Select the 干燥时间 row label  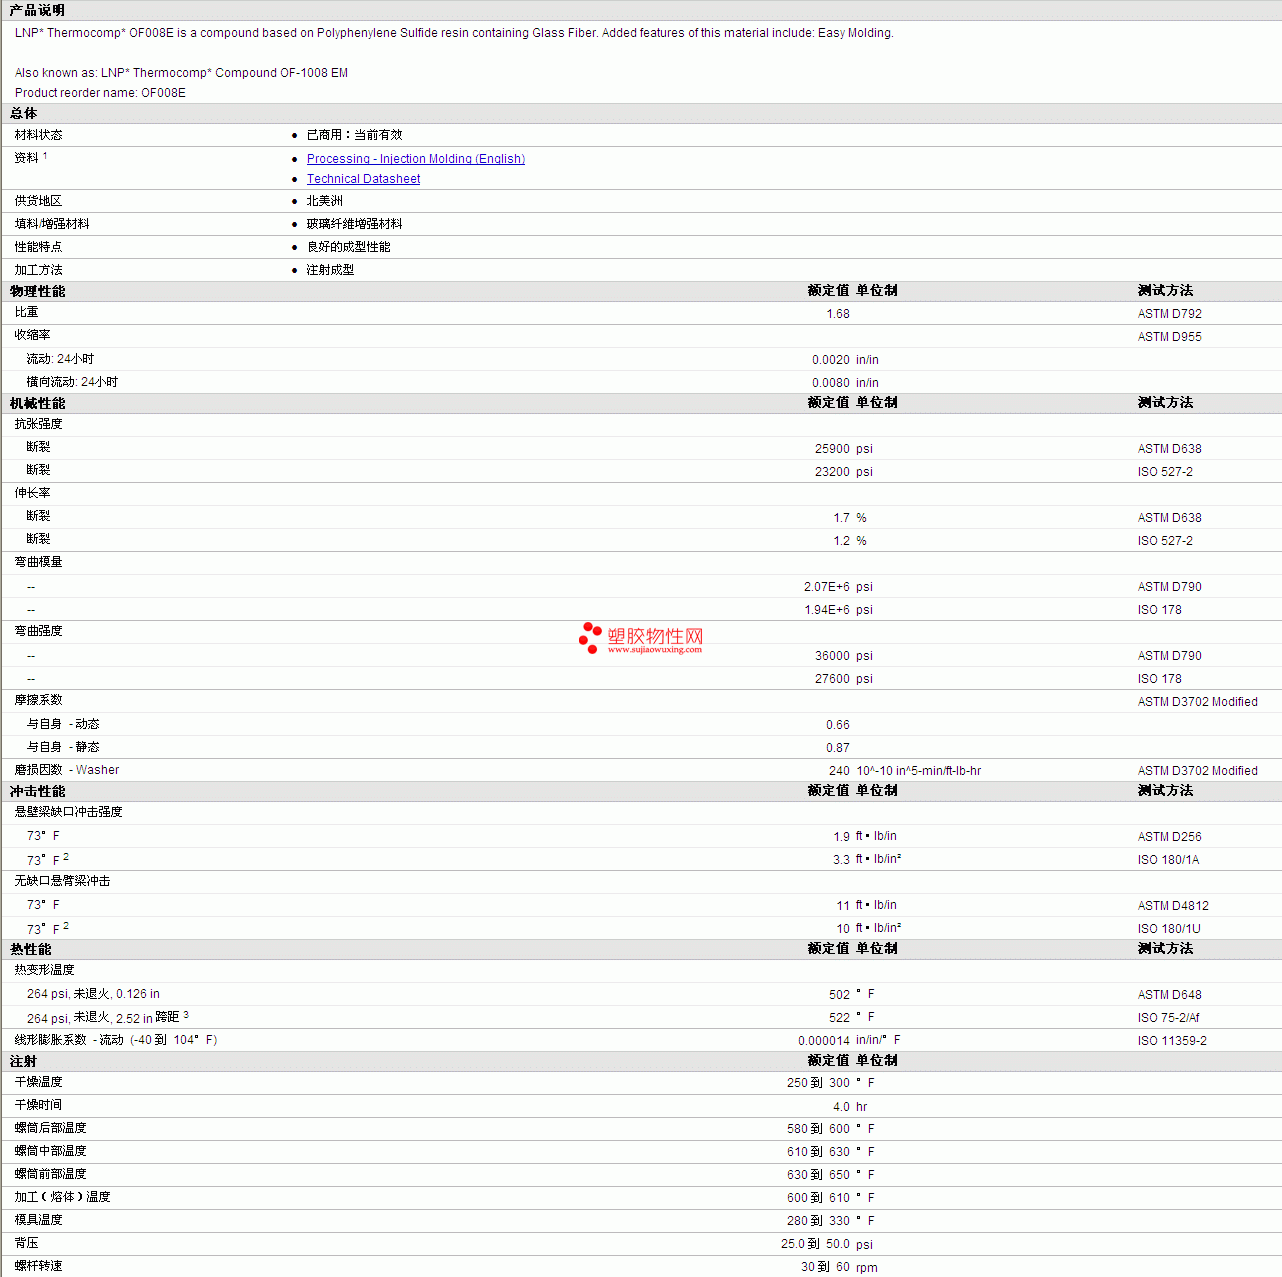38,1105
